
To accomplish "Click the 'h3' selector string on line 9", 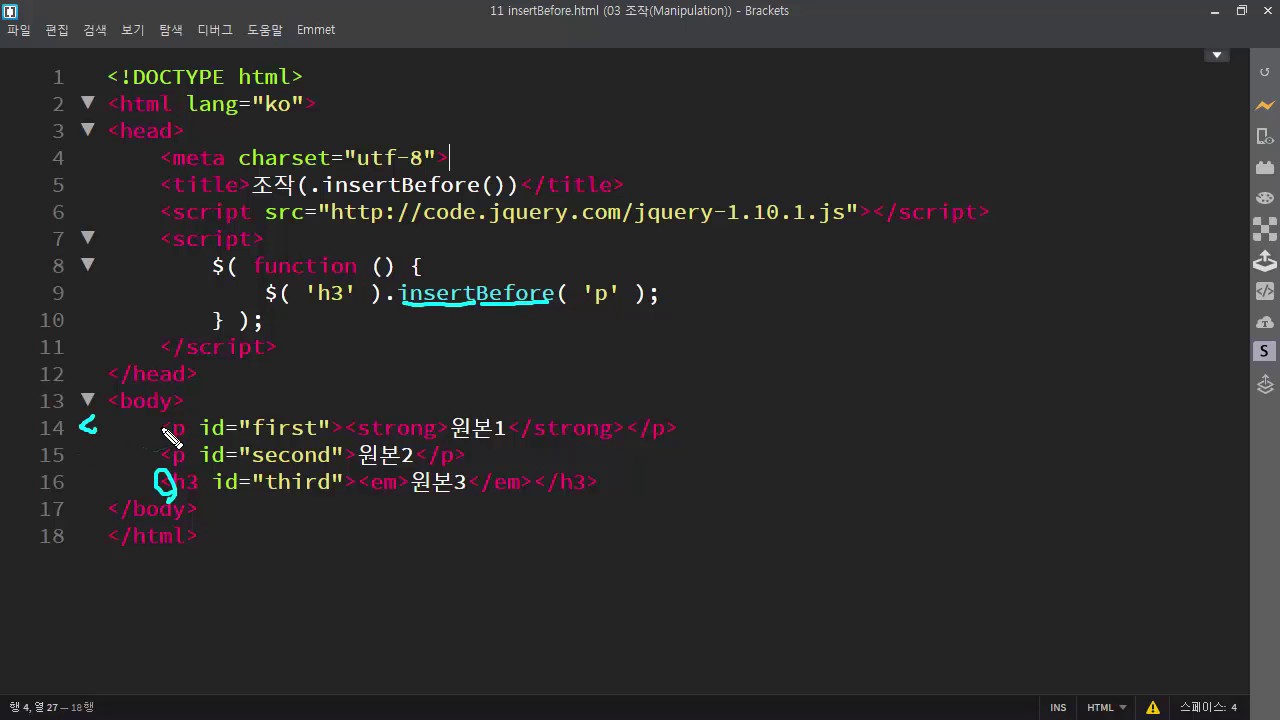I will point(330,293).
